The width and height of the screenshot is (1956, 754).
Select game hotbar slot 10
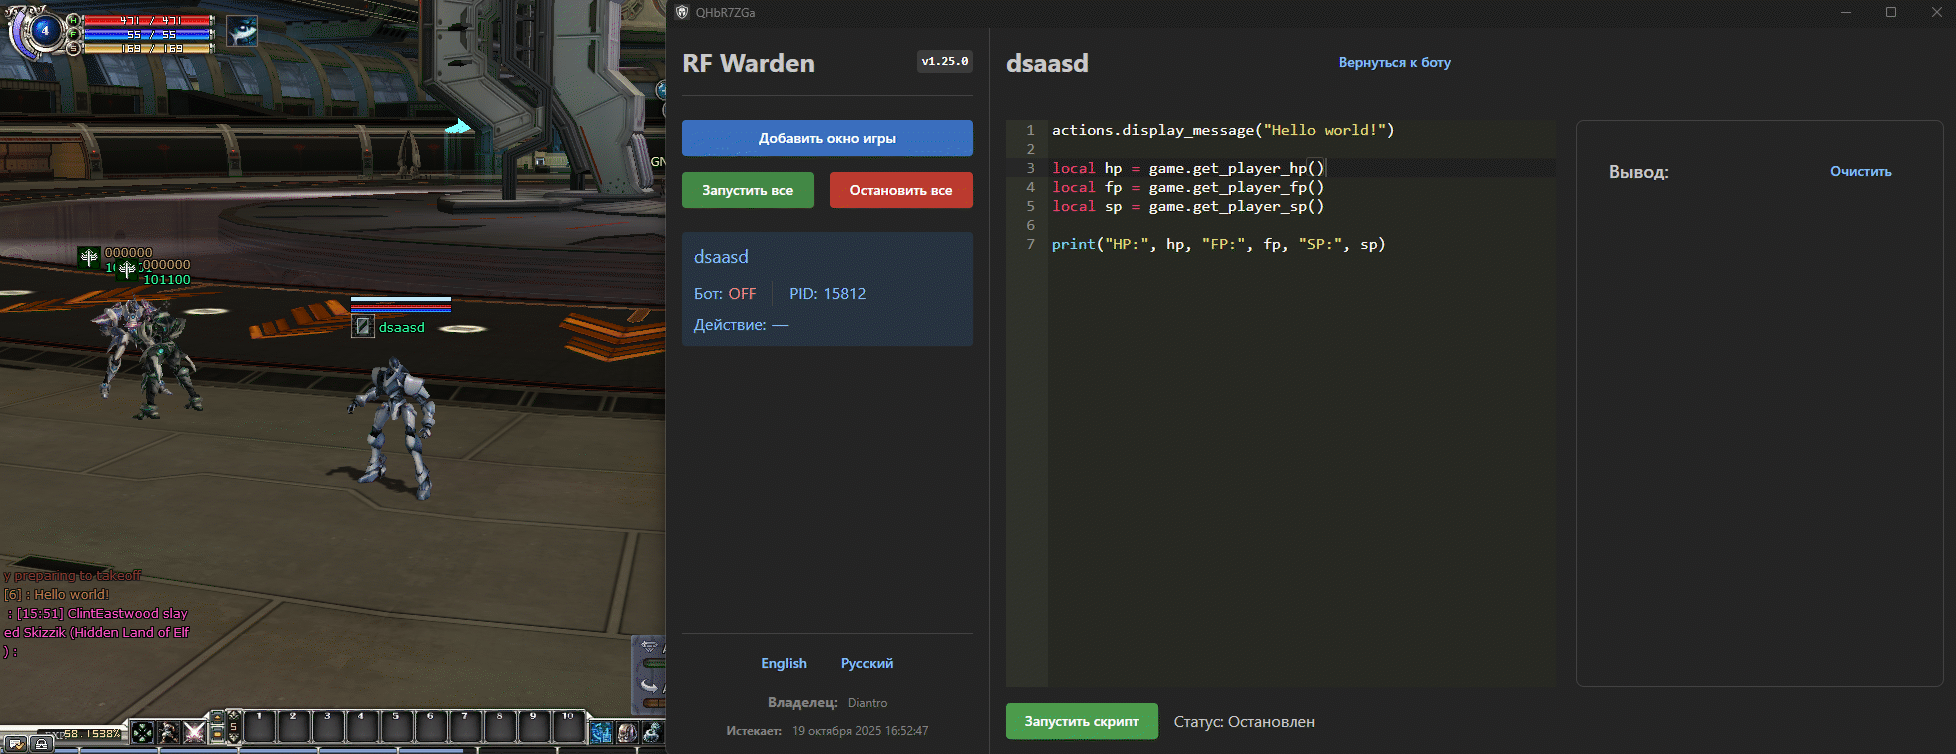(568, 727)
